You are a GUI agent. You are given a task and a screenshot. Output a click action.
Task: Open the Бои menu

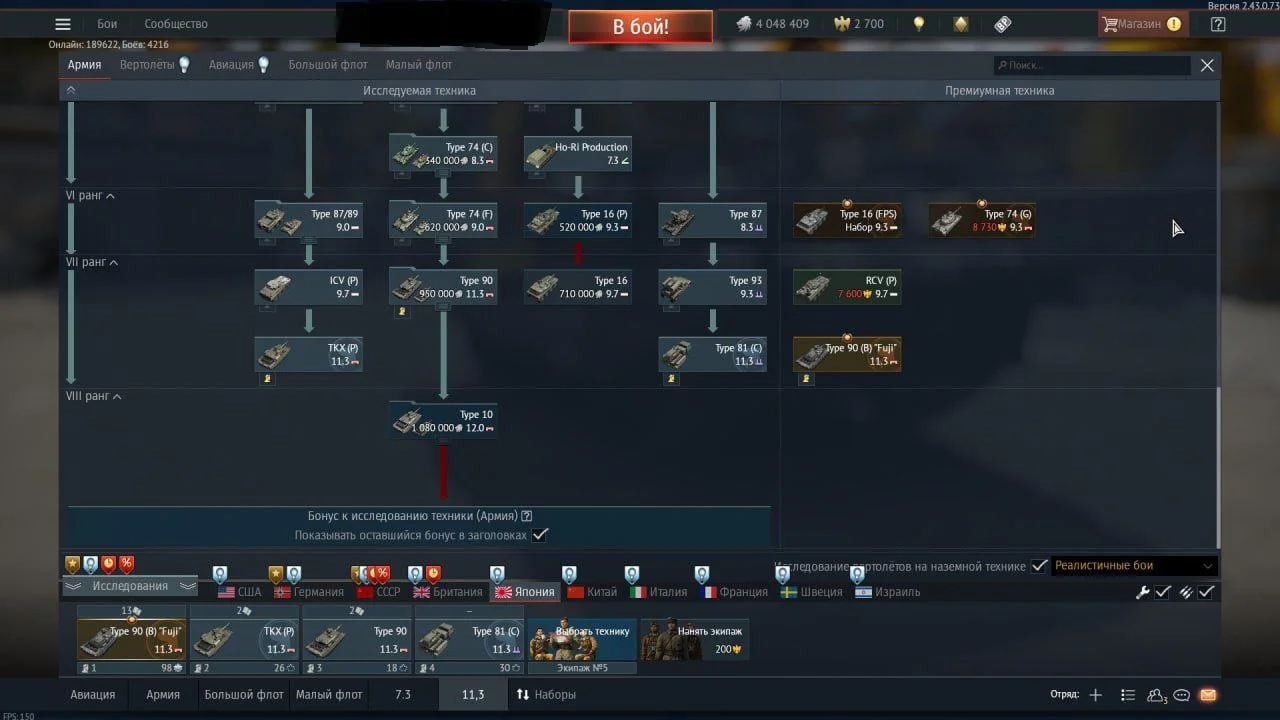107,24
